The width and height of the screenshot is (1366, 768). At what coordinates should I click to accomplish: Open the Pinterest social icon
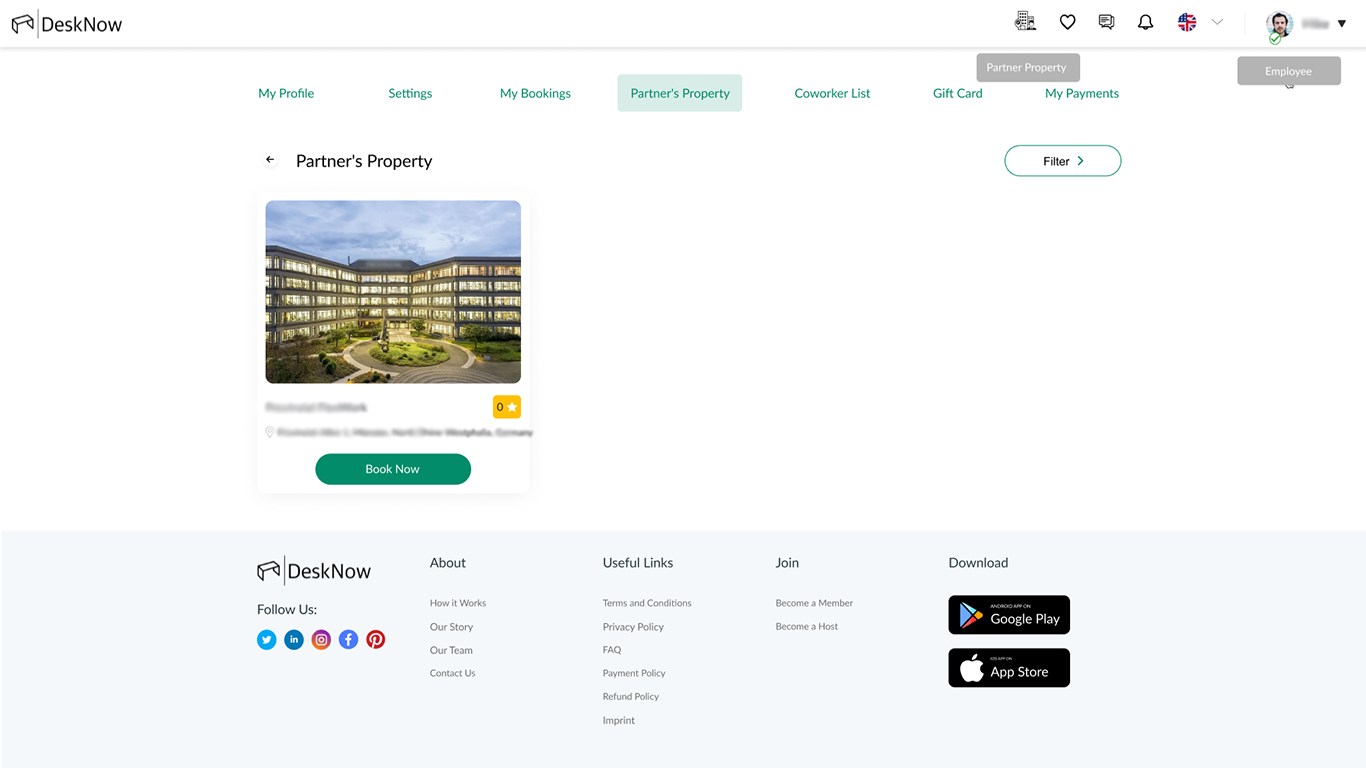click(x=376, y=640)
